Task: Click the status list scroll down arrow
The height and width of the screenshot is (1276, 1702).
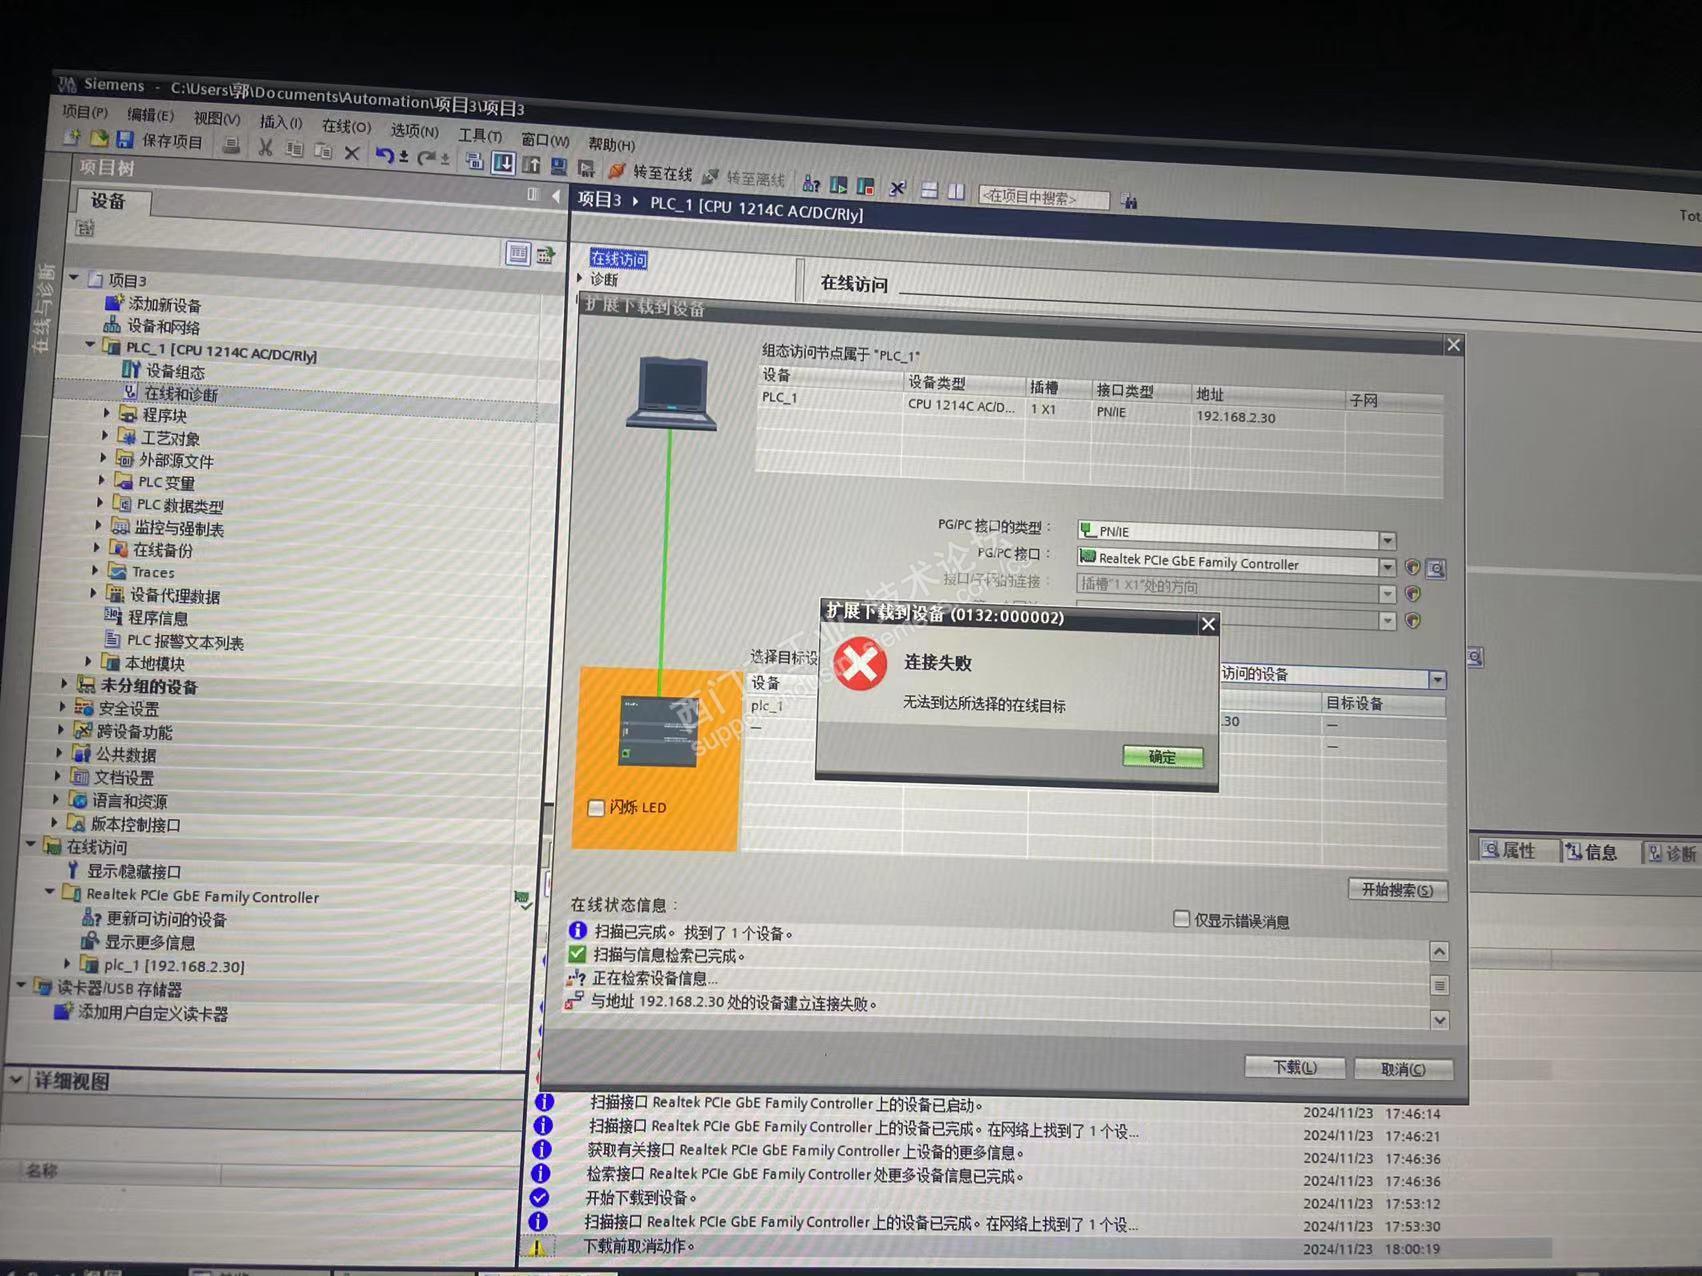Action: pyautogui.click(x=1439, y=1020)
